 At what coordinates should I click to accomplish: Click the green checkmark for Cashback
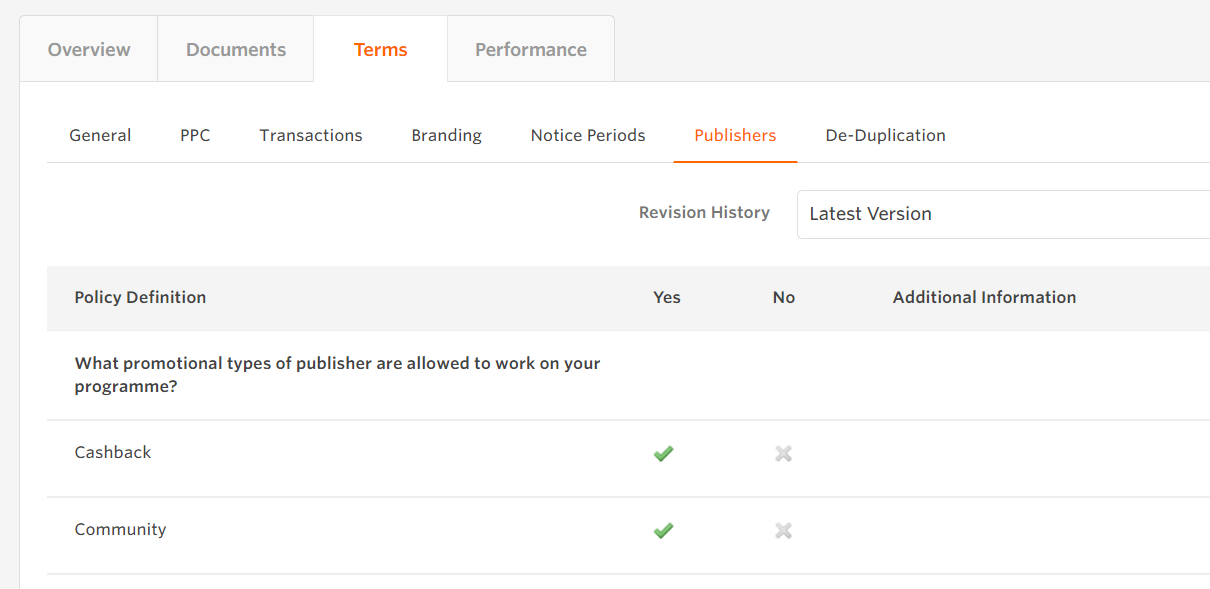(663, 454)
